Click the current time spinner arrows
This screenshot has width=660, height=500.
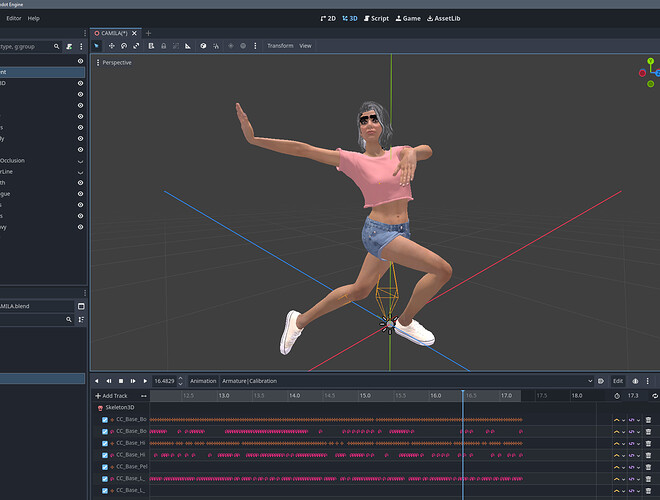coord(181,381)
